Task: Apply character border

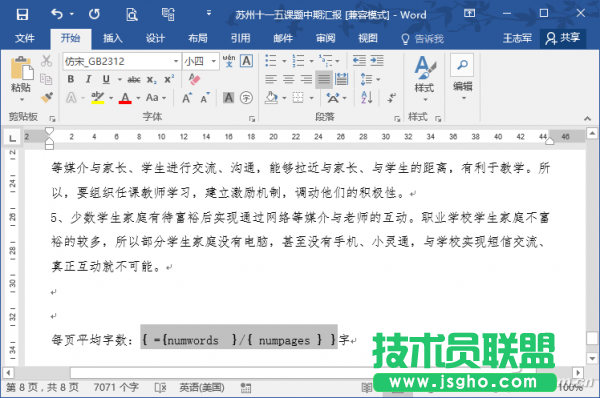Action: [x=246, y=61]
